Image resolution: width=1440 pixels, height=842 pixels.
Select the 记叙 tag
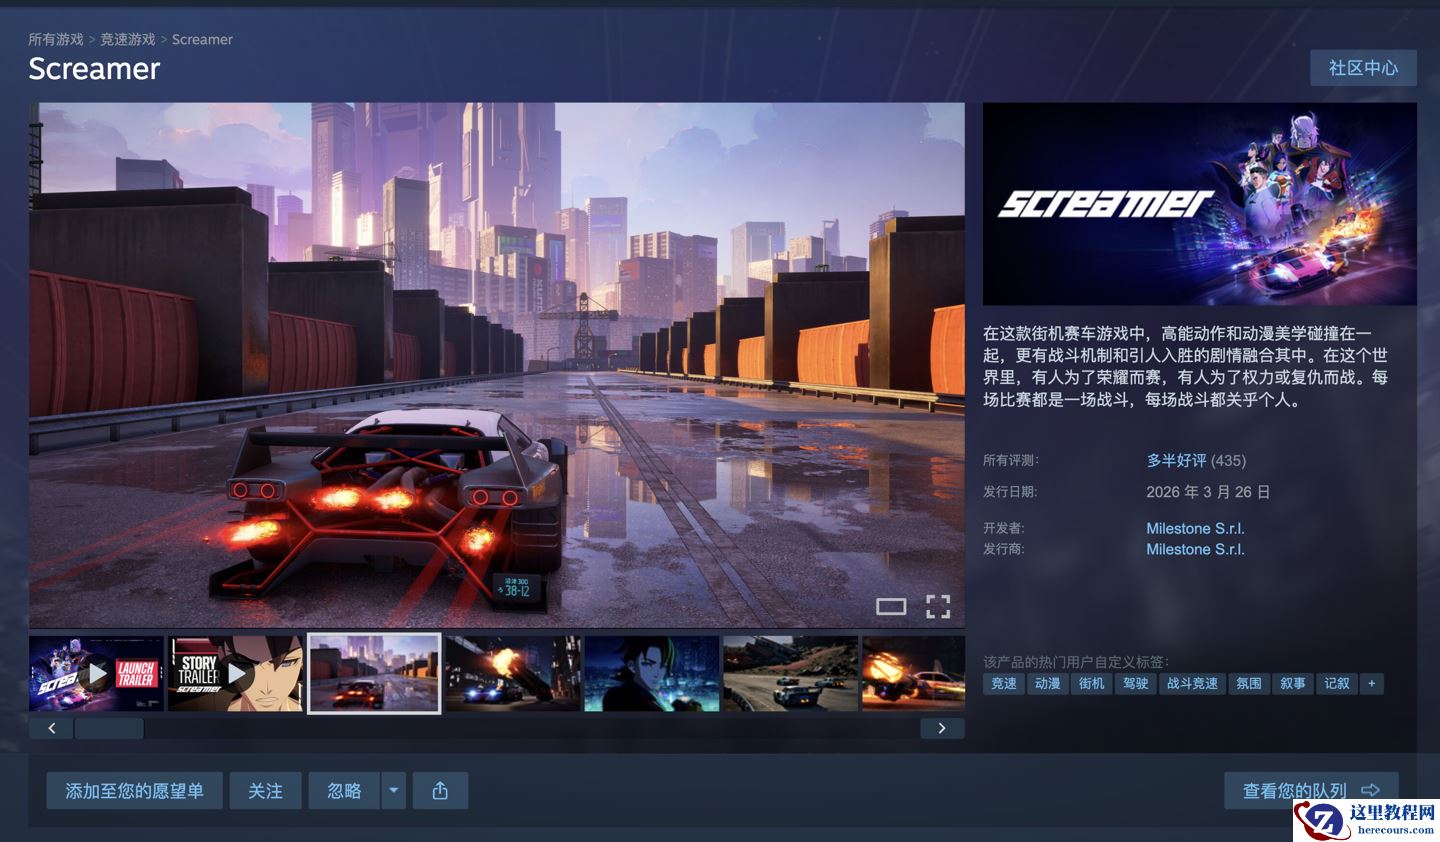click(x=1337, y=684)
